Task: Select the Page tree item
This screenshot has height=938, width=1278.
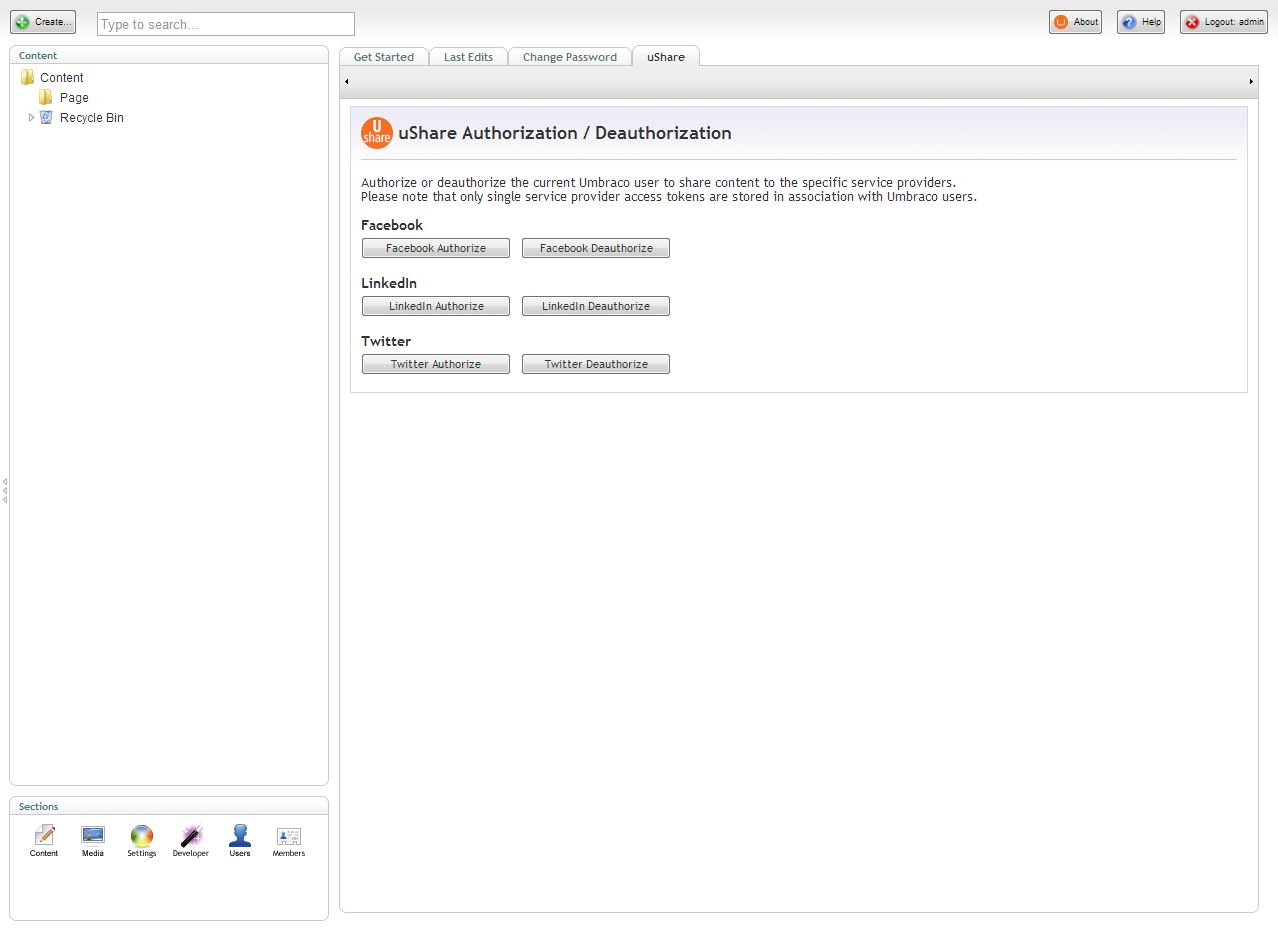Action: point(74,97)
